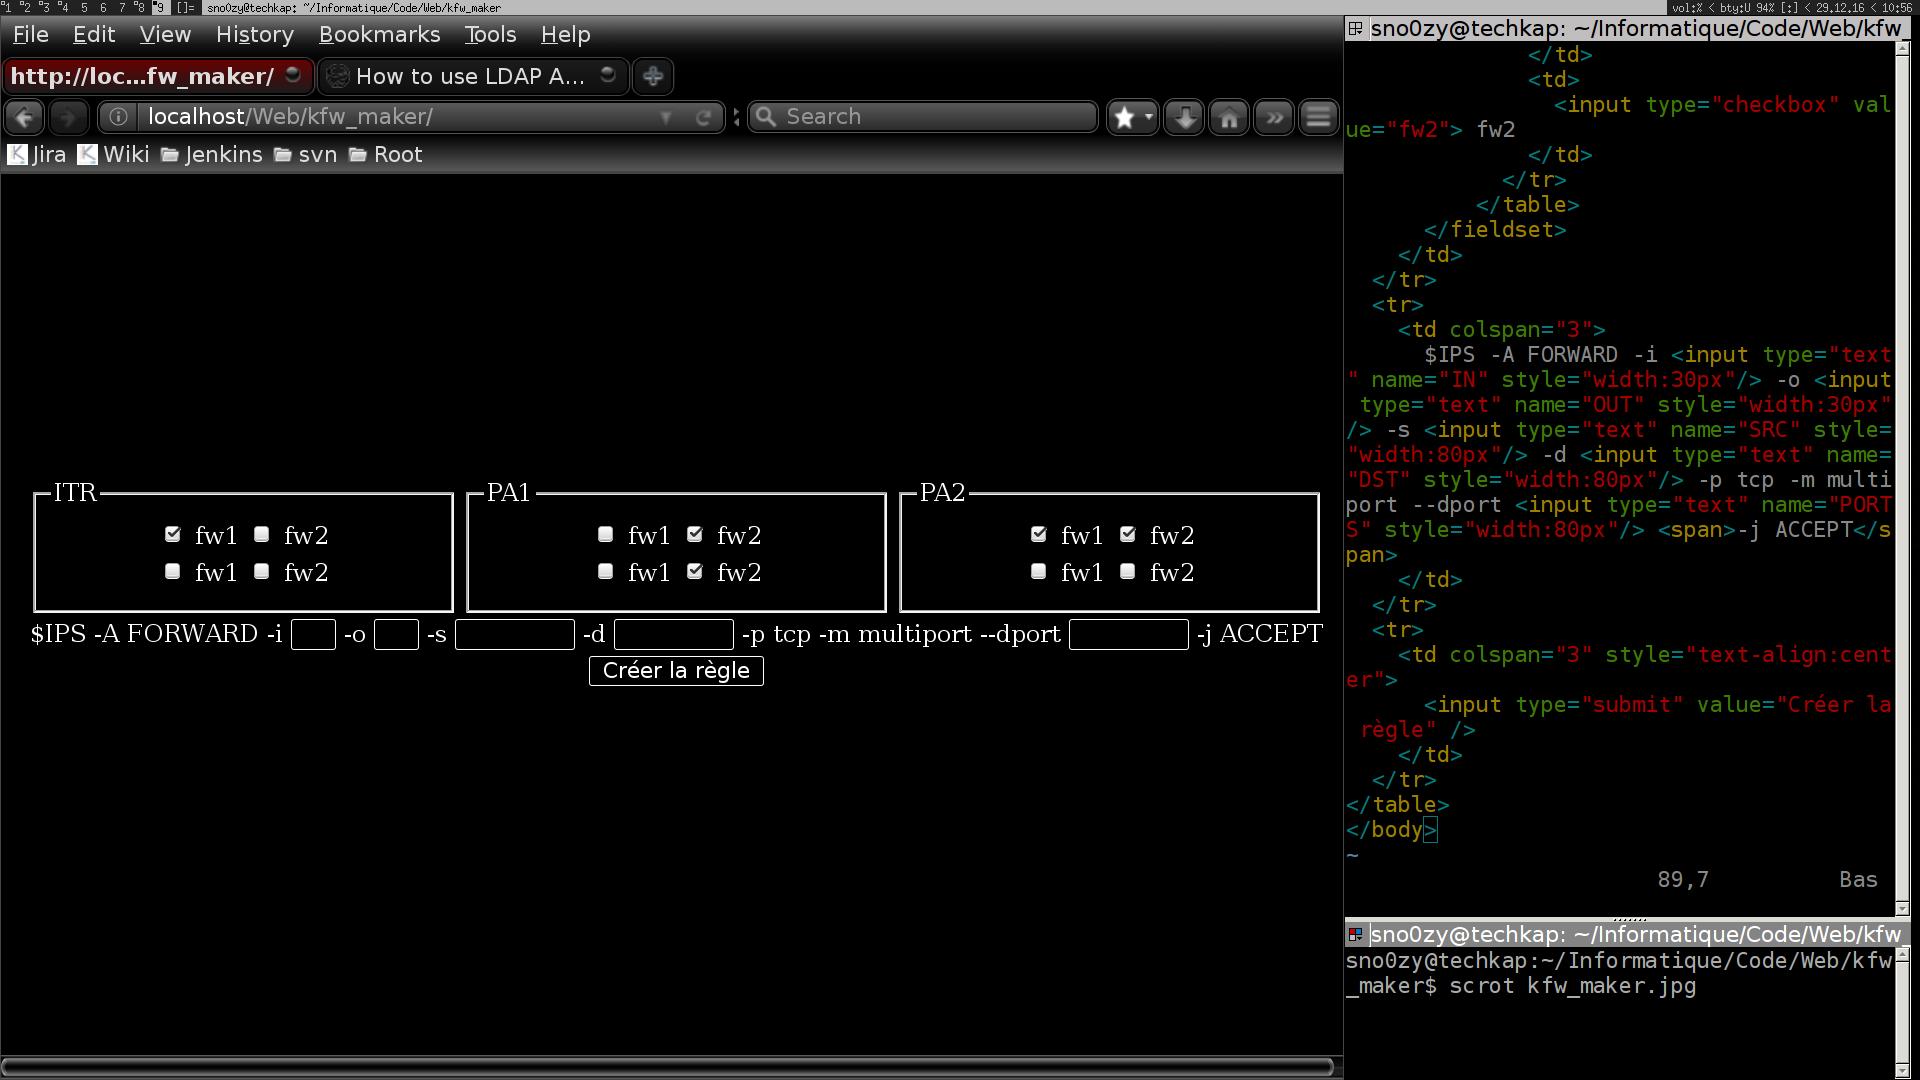
Task: Click the scrot kfw_maker.jpg command text
Action: click(1572, 986)
